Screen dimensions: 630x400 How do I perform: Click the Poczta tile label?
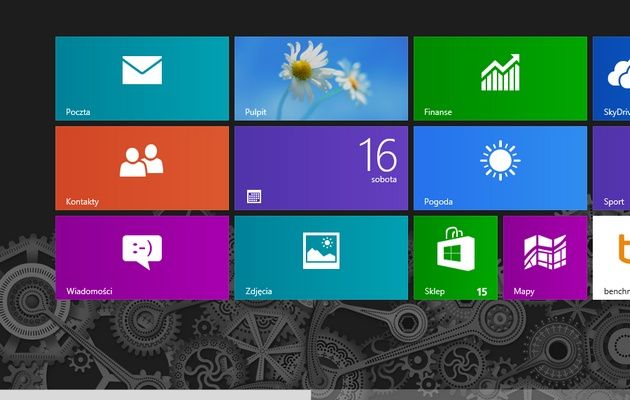coord(78,112)
